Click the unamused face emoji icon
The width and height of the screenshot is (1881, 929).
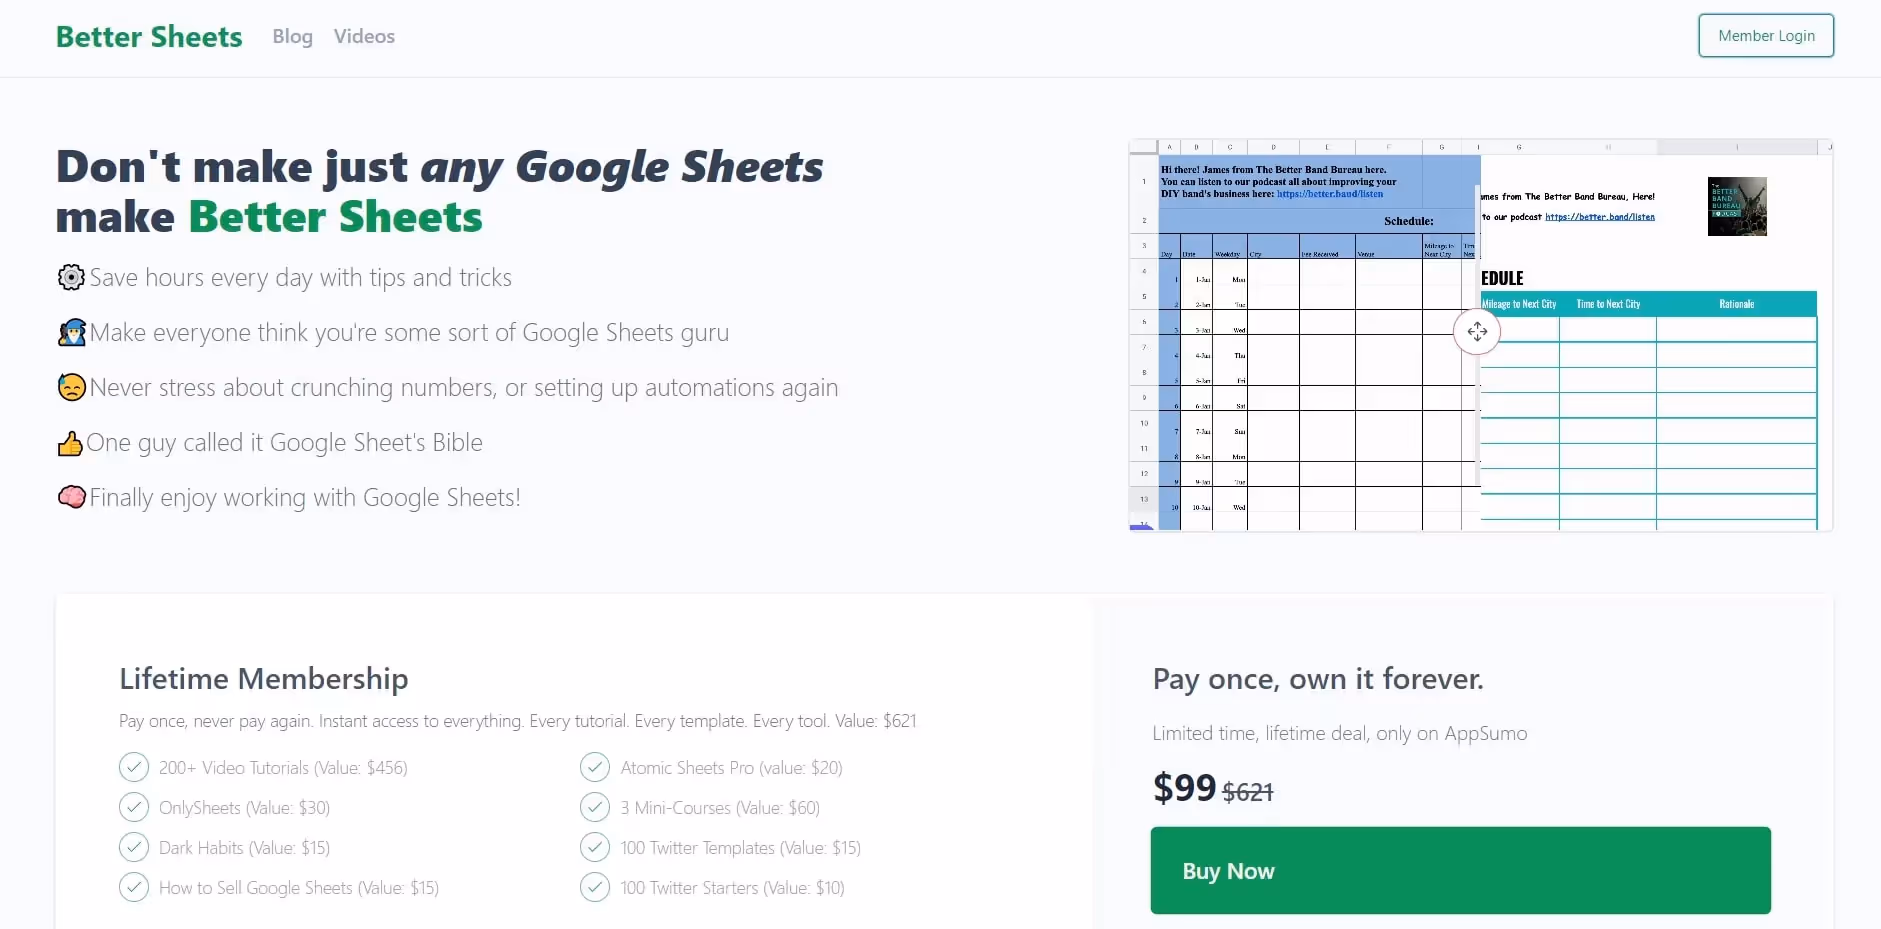pos(70,387)
